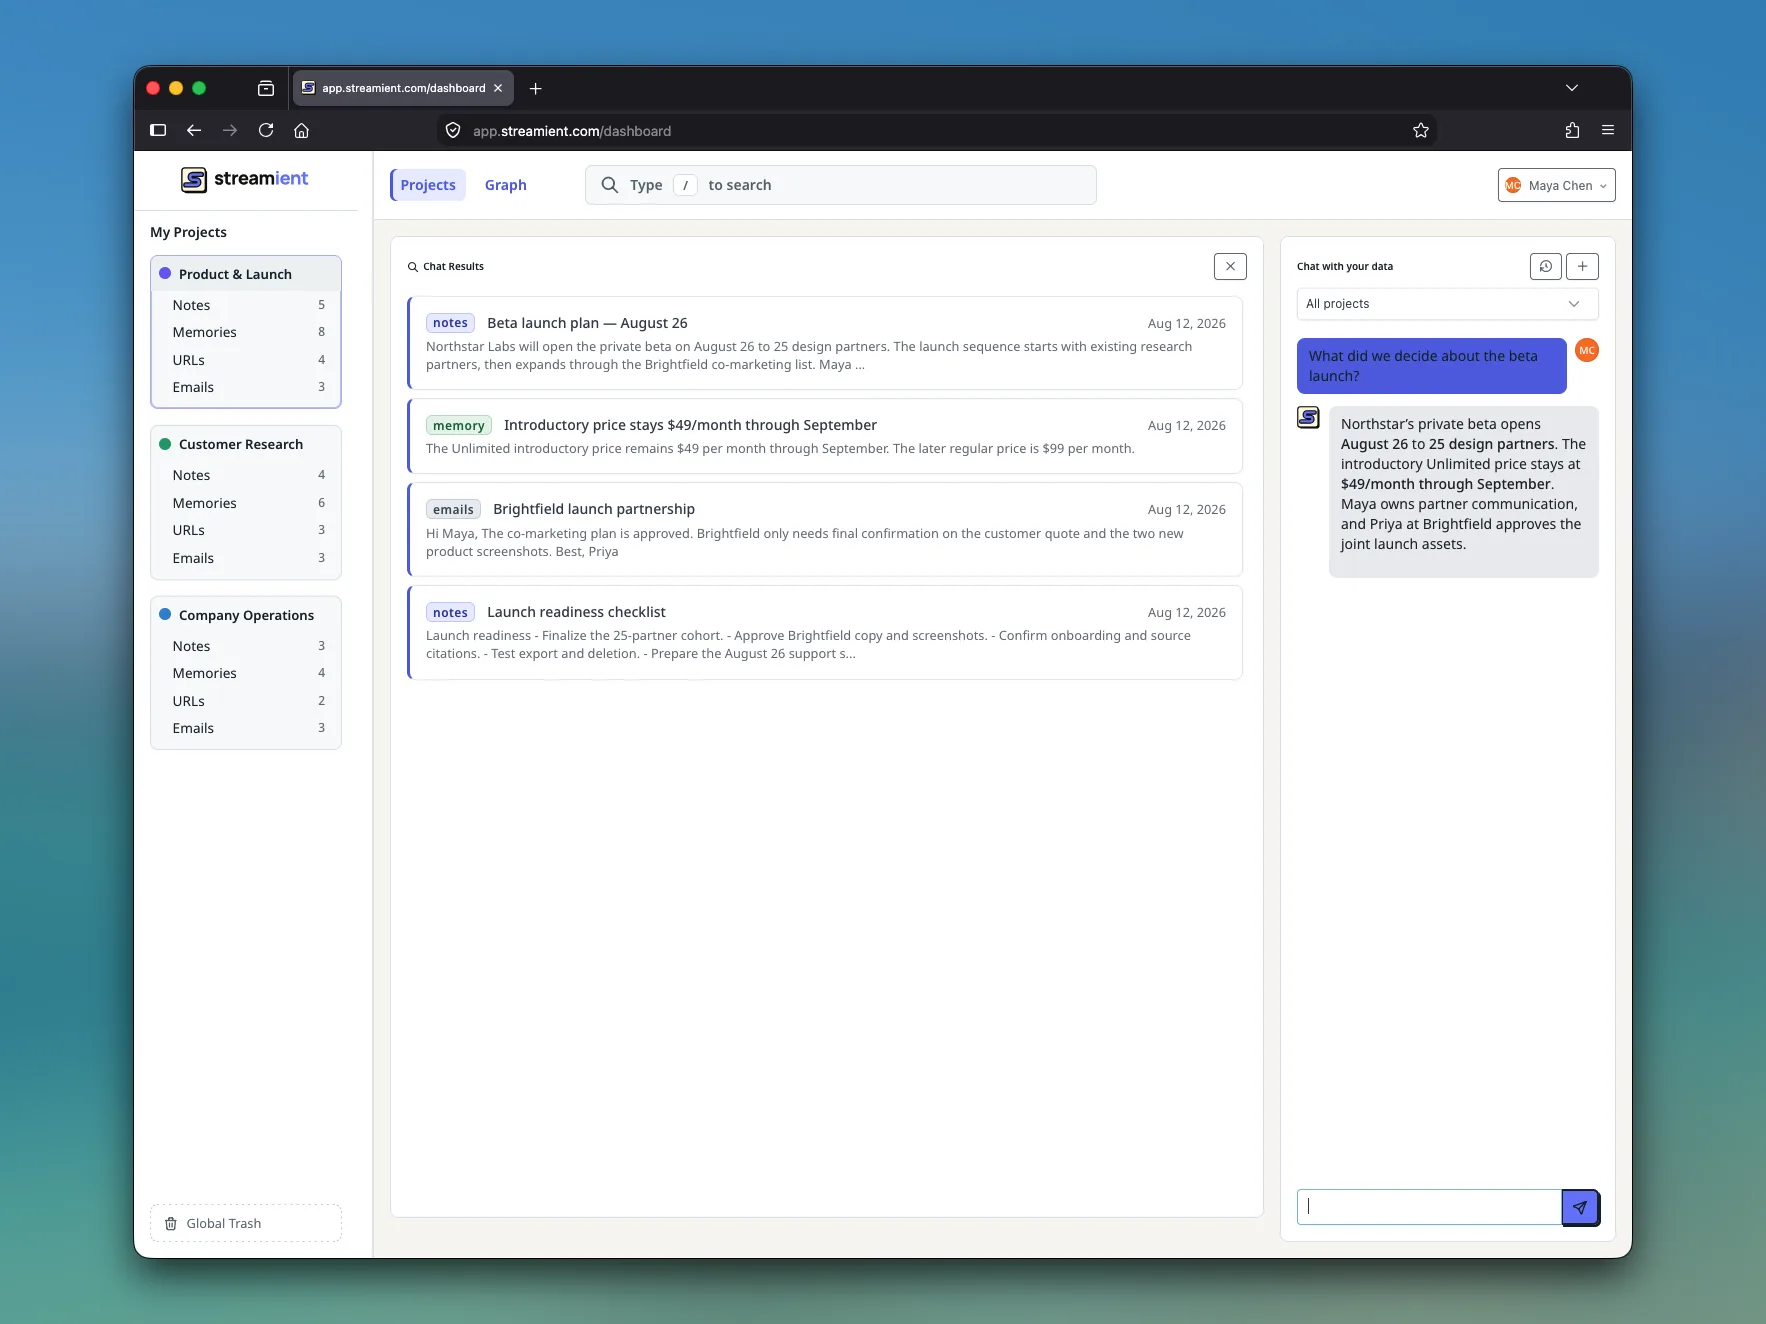Screen dimensions: 1766x1324
Task: Open browser hamburger menu
Action: 1608,130
